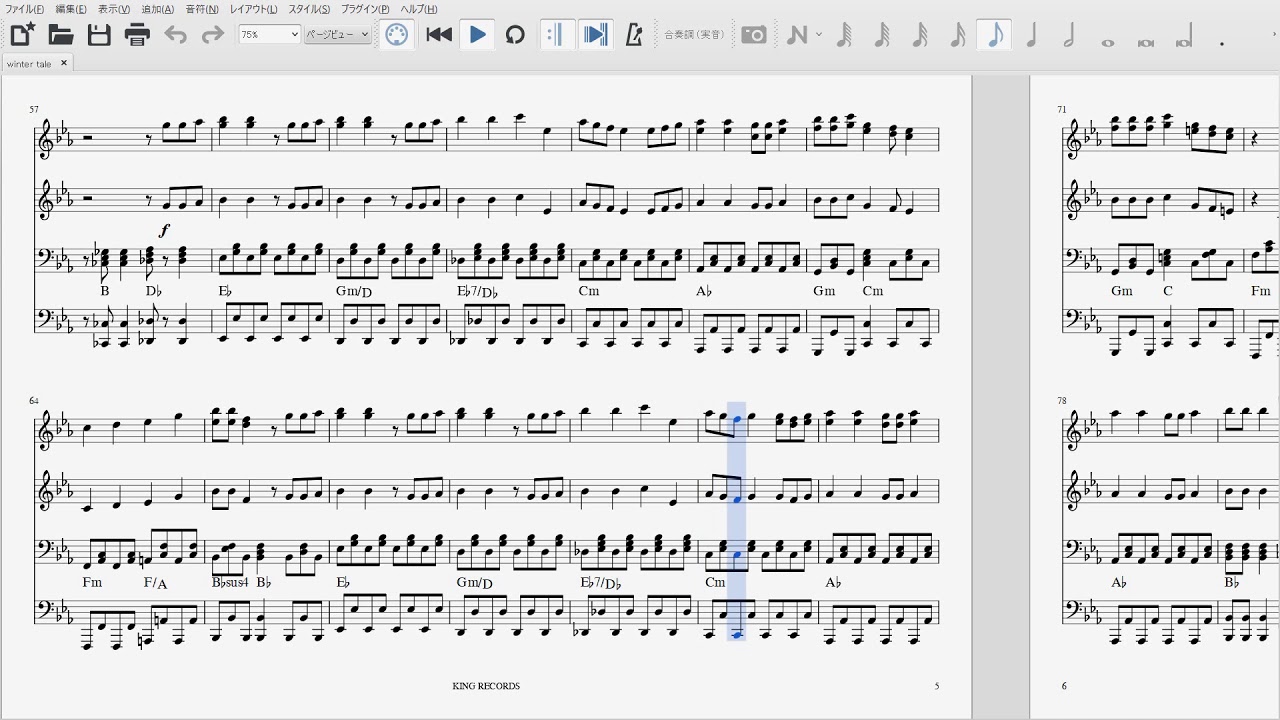Open the 75% zoom dropdown
1280x720 pixels.
coord(269,35)
